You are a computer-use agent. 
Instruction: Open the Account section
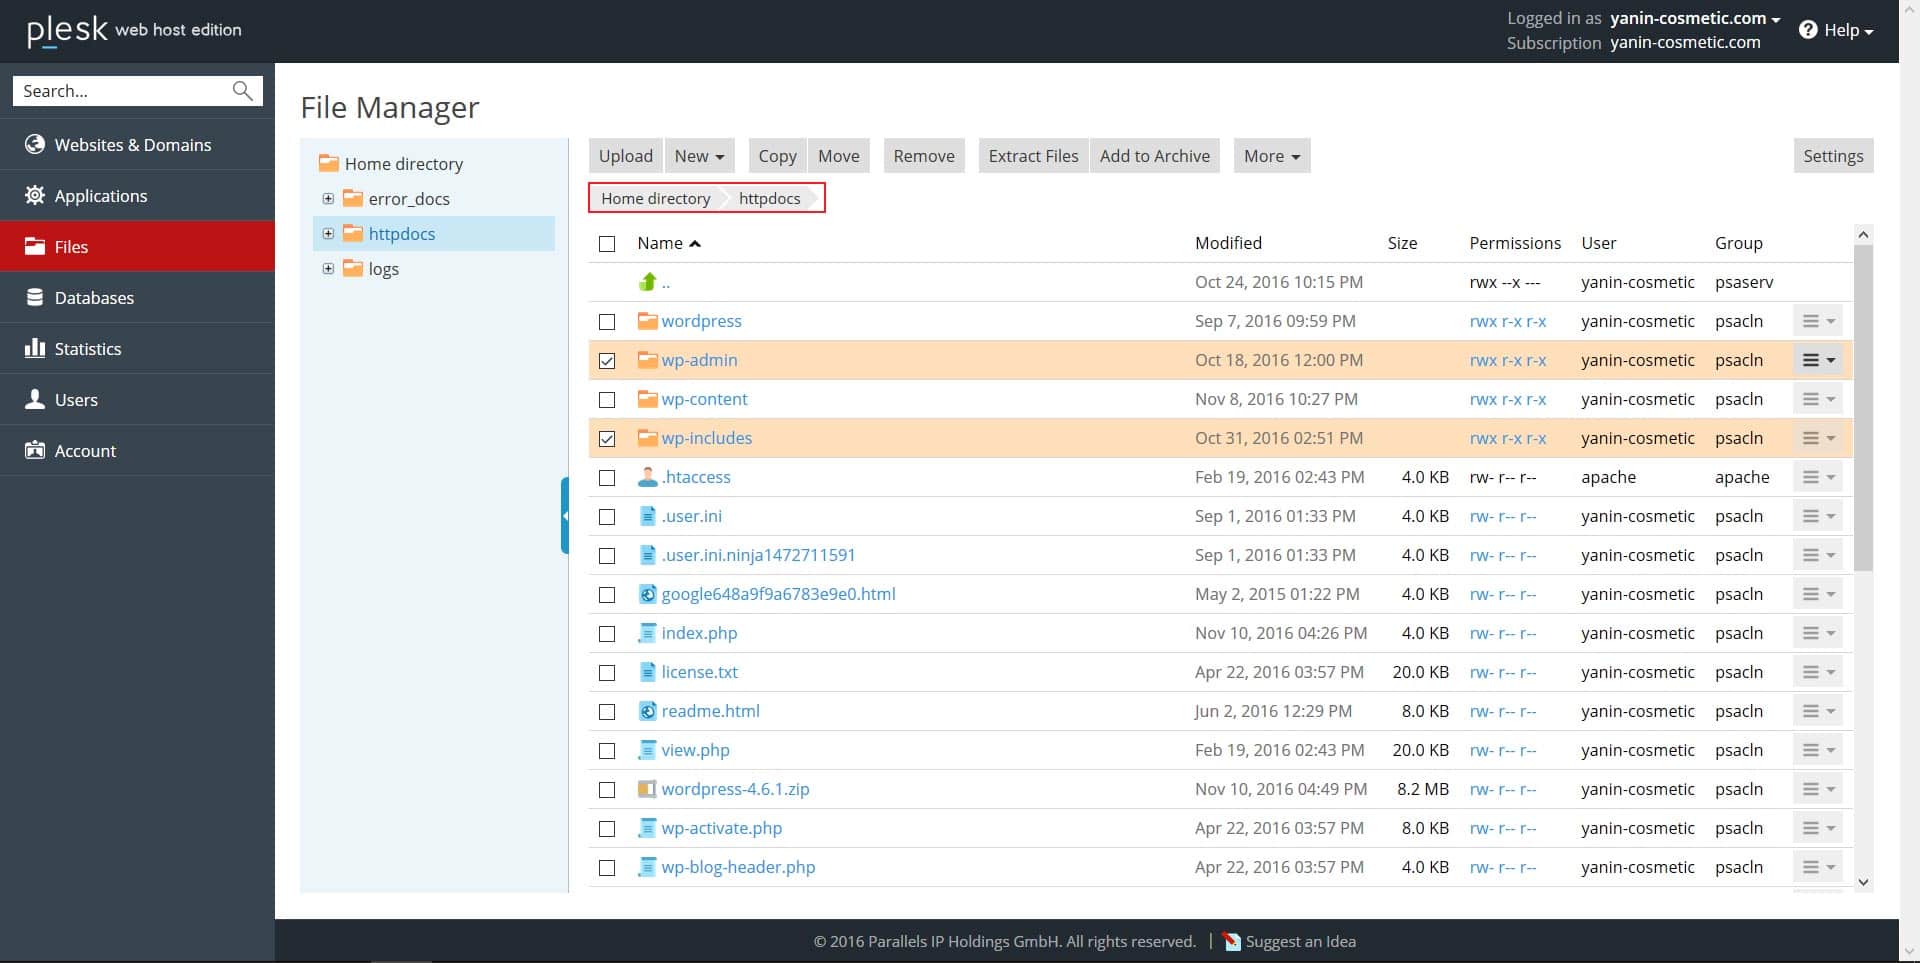[137, 450]
